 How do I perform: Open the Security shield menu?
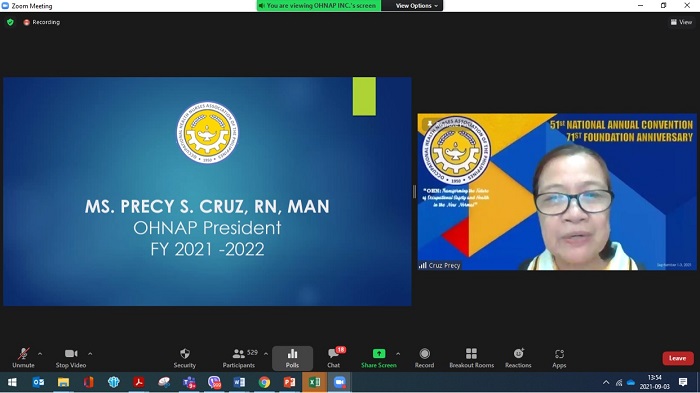pos(184,358)
